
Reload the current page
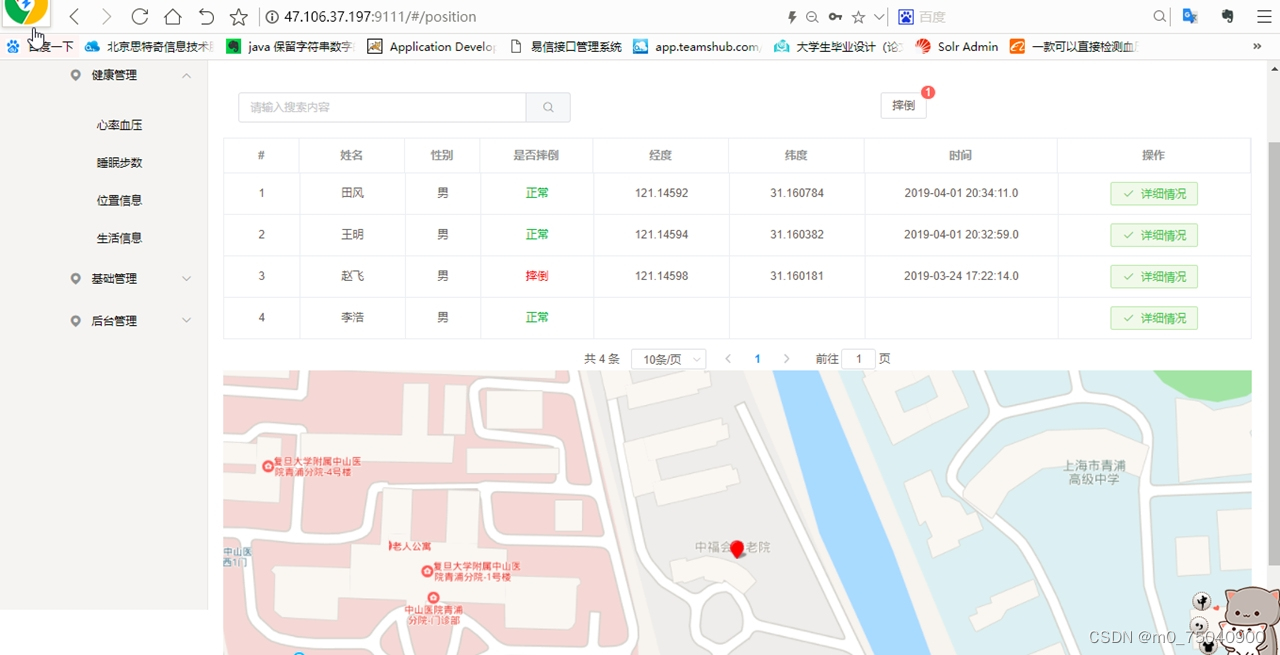(x=140, y=17)
